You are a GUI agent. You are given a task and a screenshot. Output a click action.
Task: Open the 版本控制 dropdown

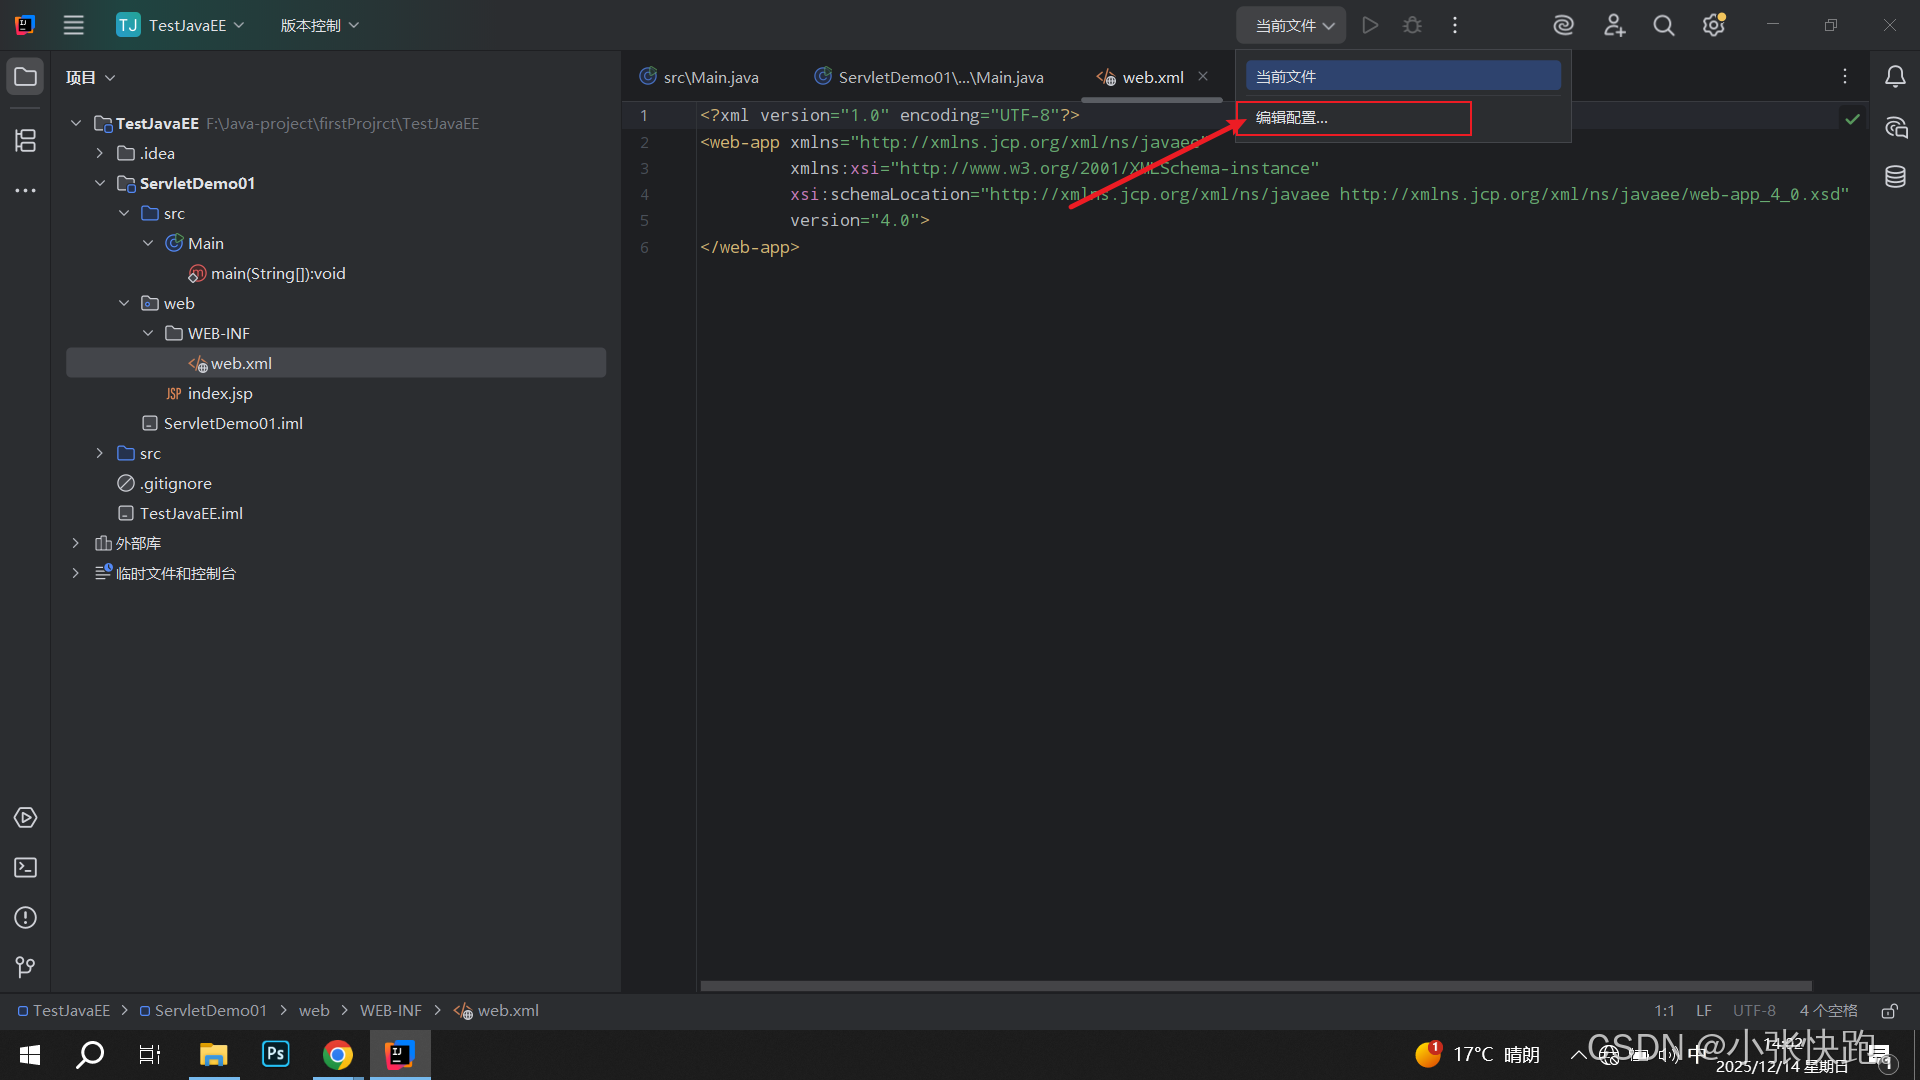(319, 25)
